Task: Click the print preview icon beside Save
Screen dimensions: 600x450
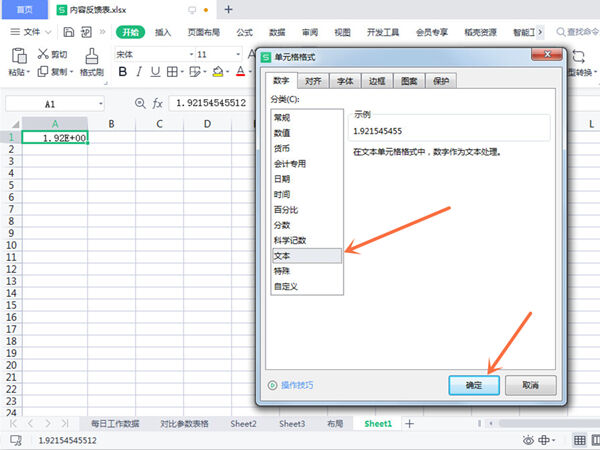Action: pos(86,32)
